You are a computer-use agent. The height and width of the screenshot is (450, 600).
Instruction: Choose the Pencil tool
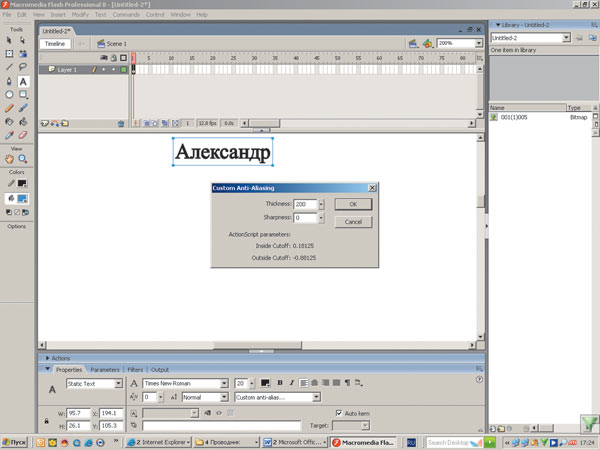click(9, 107)
